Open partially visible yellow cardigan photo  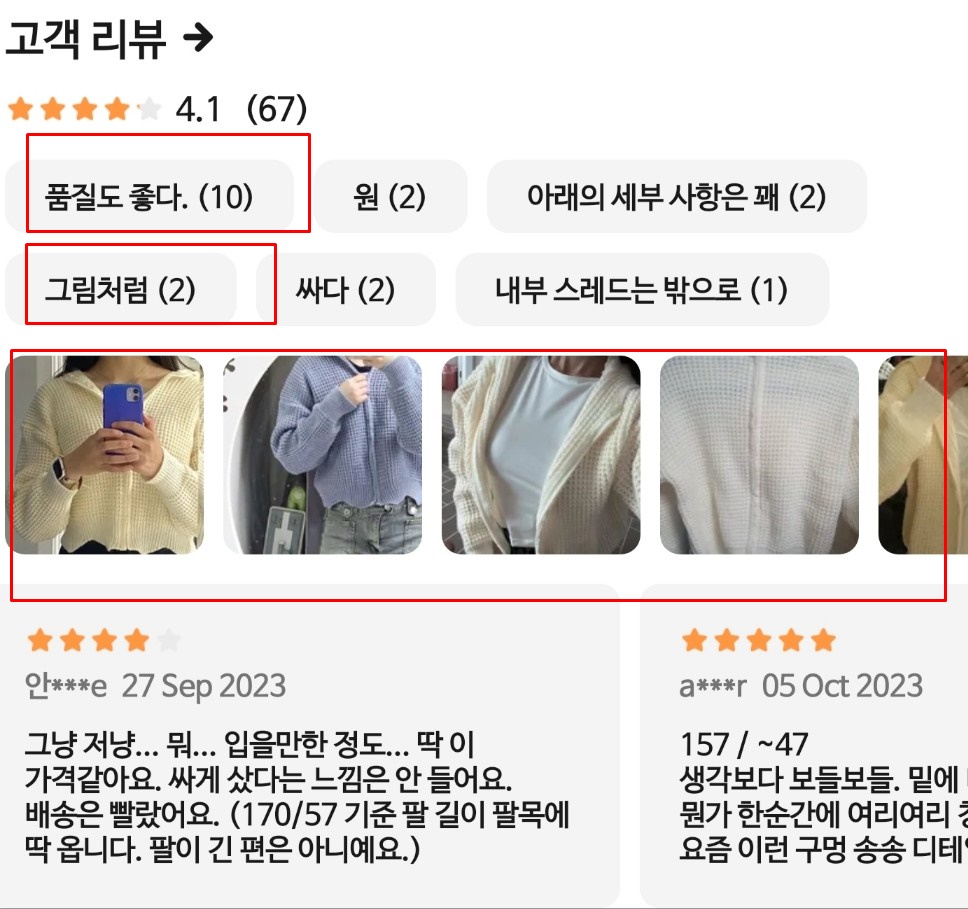point(923,454)
